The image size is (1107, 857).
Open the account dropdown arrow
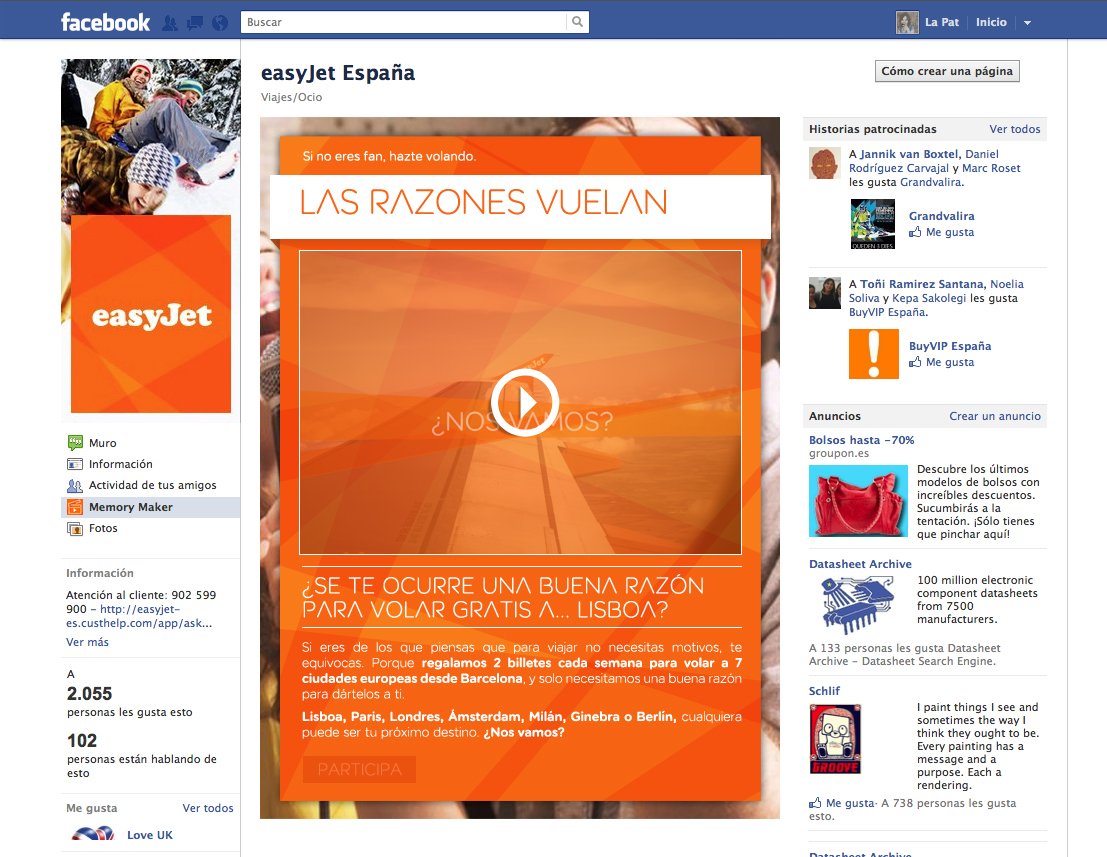(1027, 23)
